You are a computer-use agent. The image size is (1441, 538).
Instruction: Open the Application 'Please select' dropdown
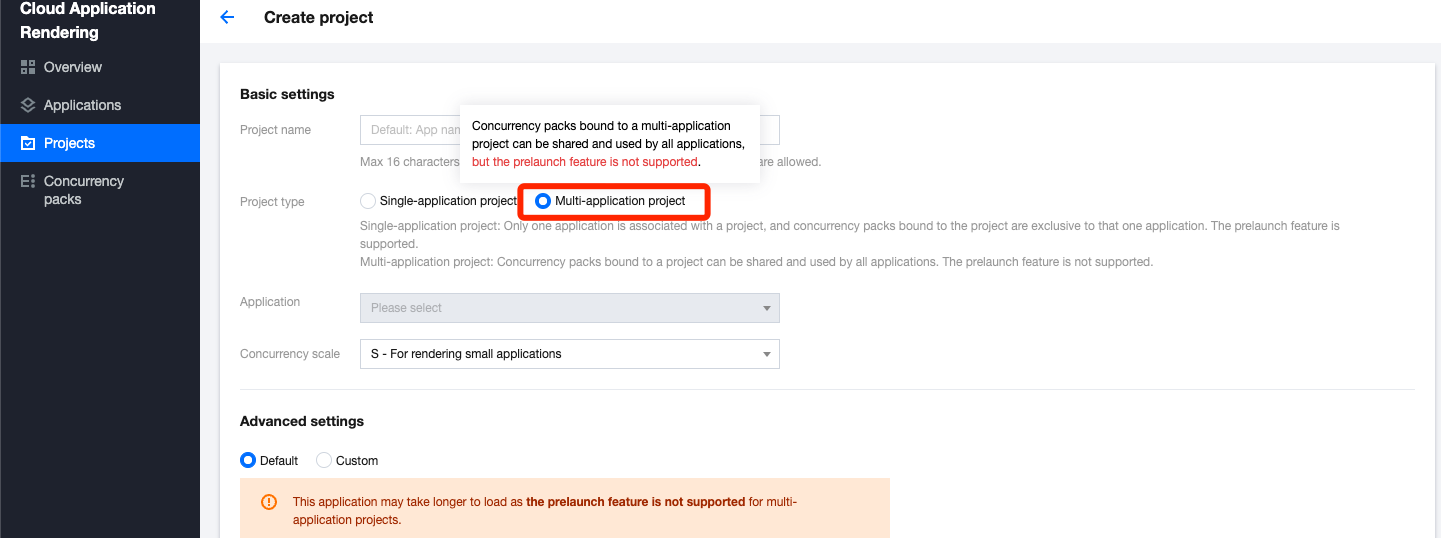(569, 308)
